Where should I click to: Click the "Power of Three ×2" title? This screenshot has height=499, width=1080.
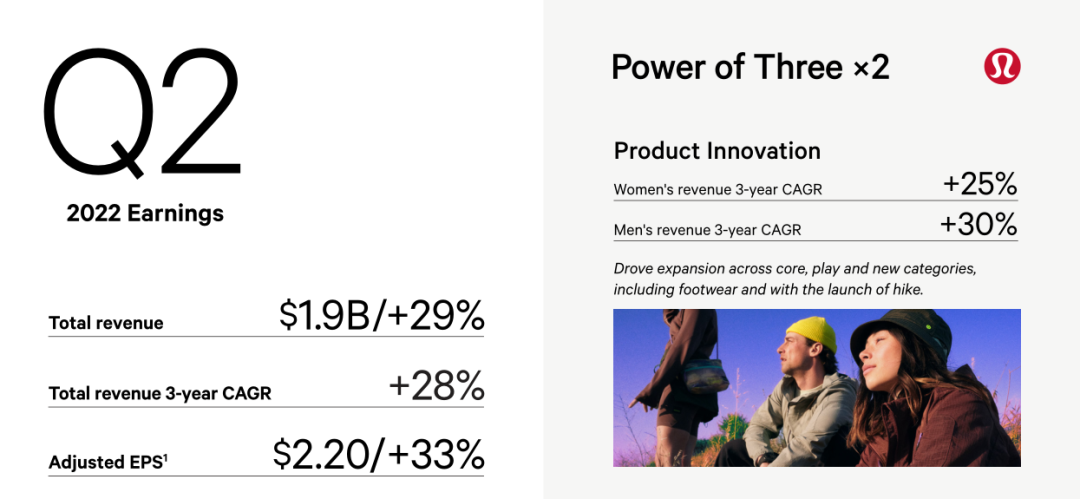[750, 68]
